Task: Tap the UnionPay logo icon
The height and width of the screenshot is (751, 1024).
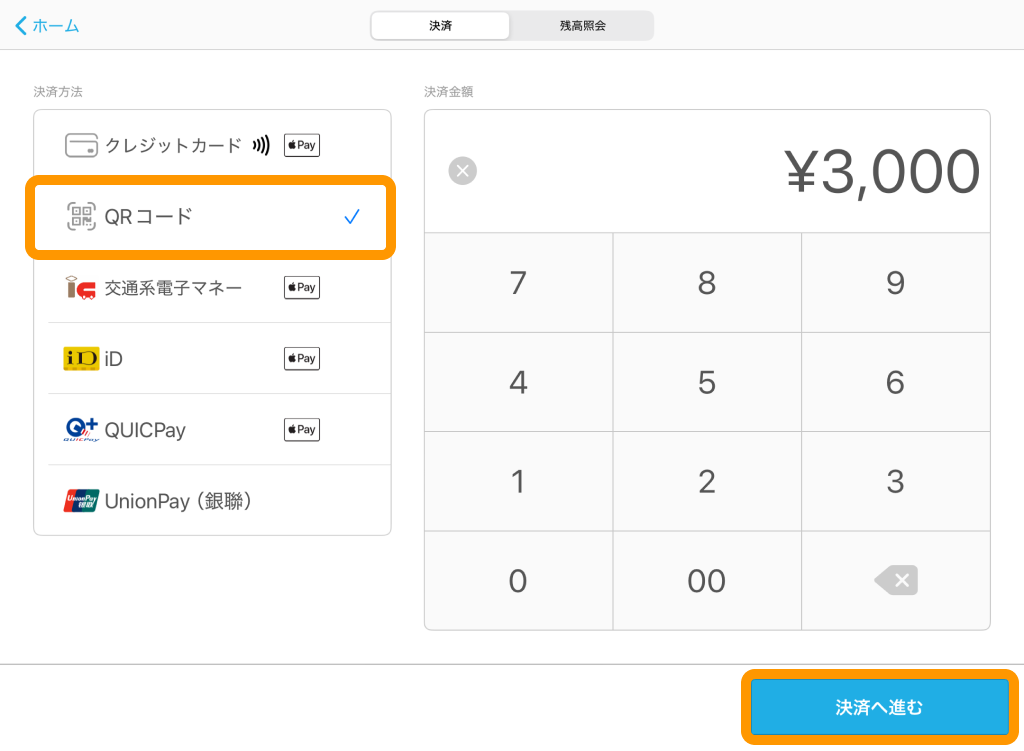Action: 81,501
